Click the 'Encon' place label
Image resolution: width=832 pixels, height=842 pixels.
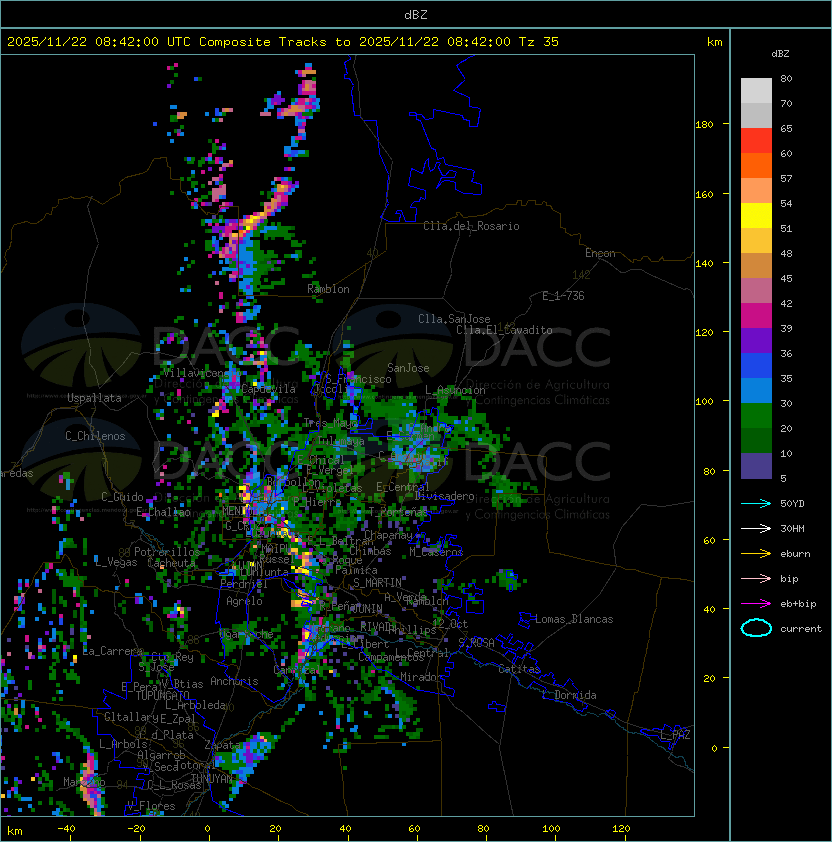600,253
